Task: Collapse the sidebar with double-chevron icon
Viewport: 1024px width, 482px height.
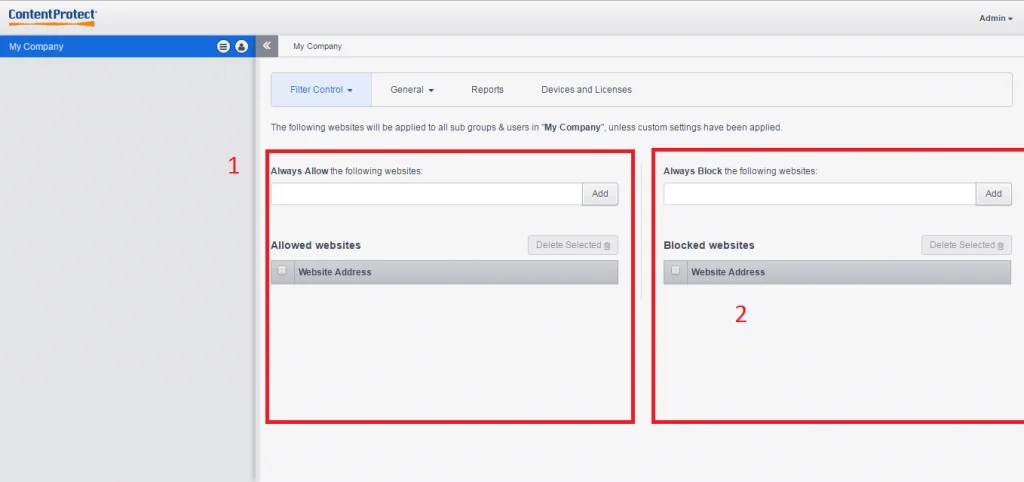Action: pos(267,46)
